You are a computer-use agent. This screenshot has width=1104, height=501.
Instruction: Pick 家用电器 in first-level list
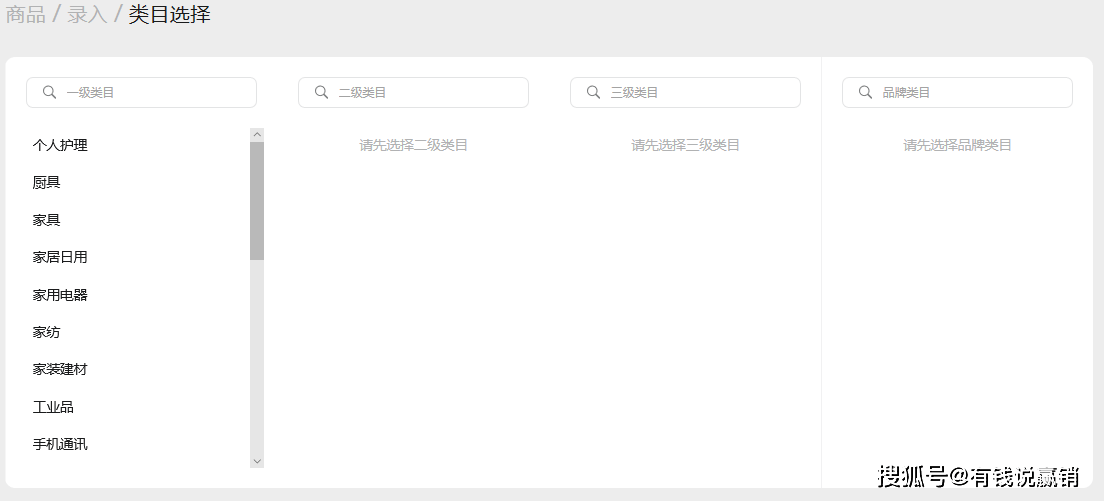click(60, 295)
